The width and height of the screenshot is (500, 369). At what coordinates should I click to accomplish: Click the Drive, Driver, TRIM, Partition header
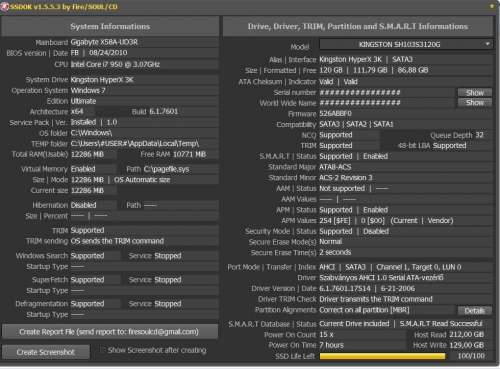(358, 26)
